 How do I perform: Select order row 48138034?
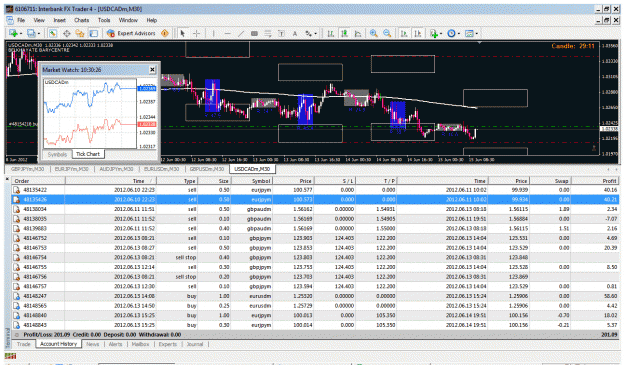tap(315, 209)
